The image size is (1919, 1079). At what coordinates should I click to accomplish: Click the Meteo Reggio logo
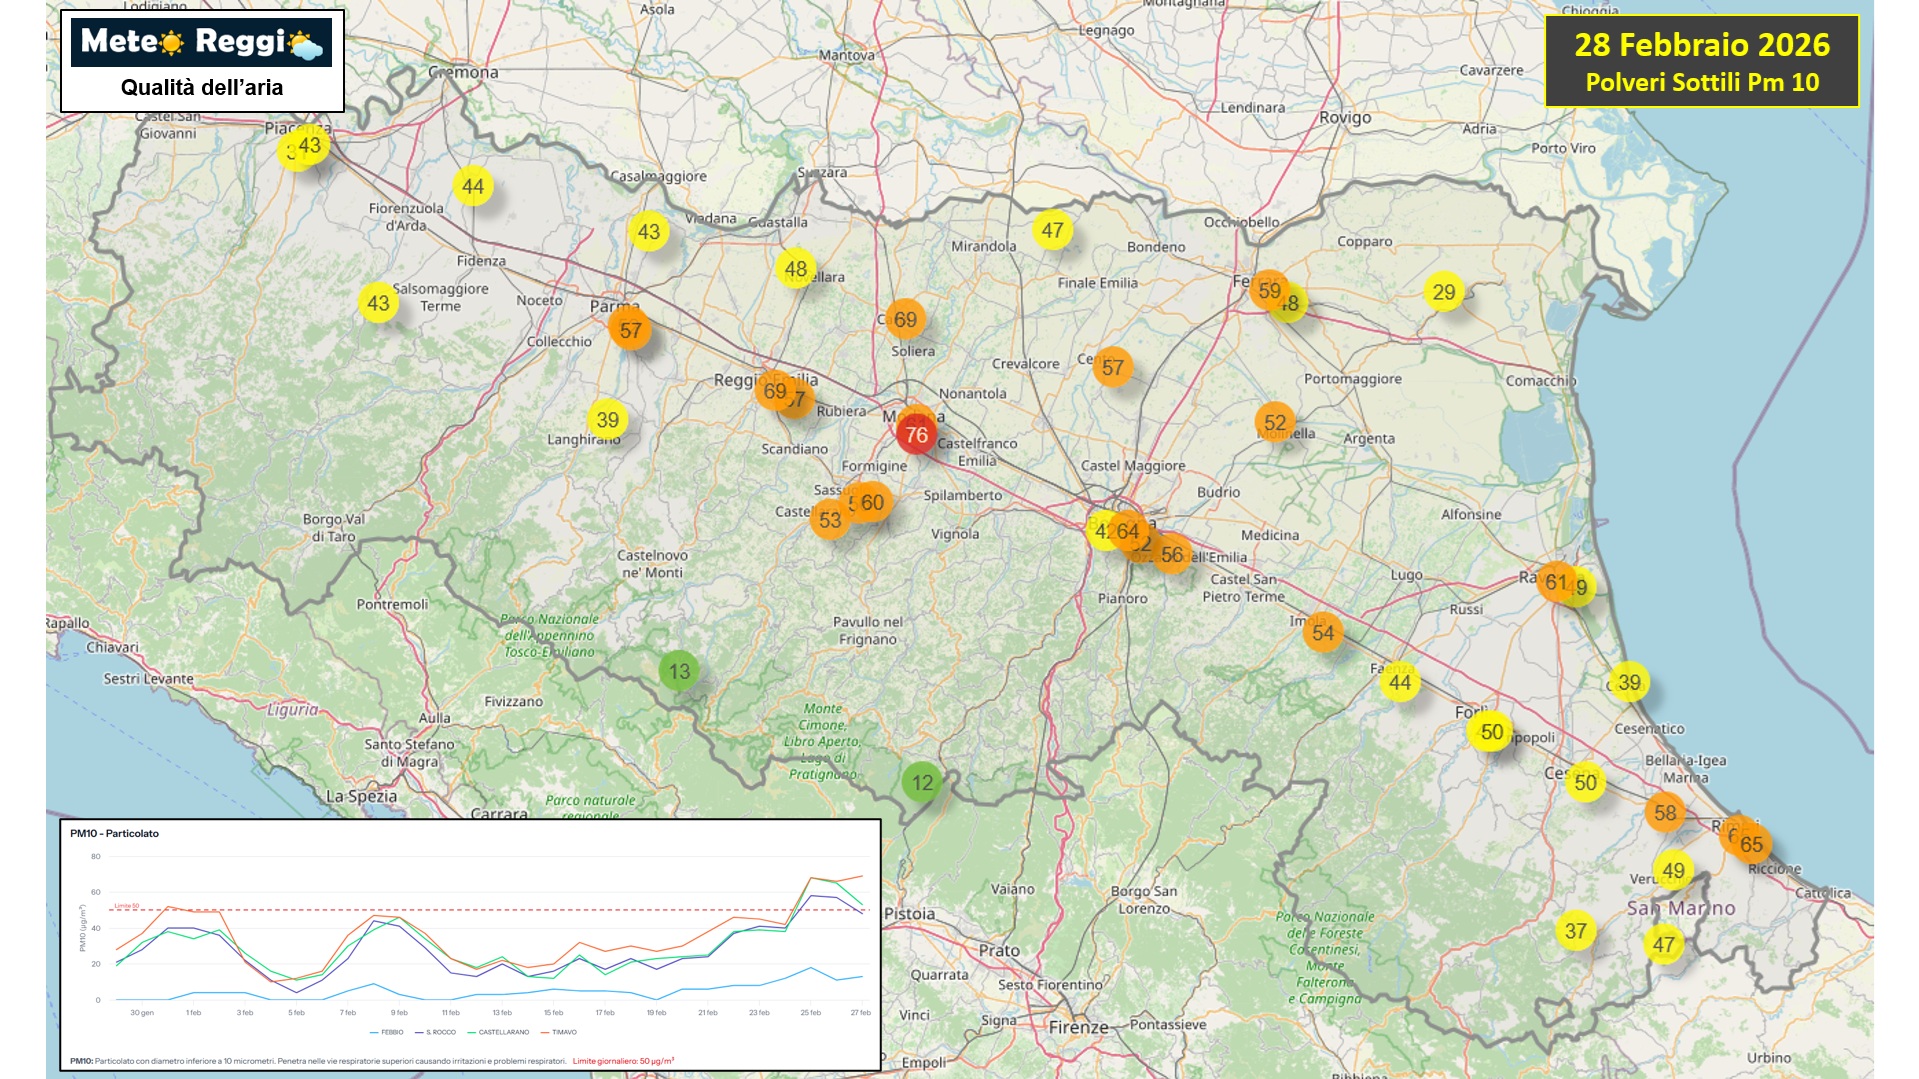(x=201, y=42)
